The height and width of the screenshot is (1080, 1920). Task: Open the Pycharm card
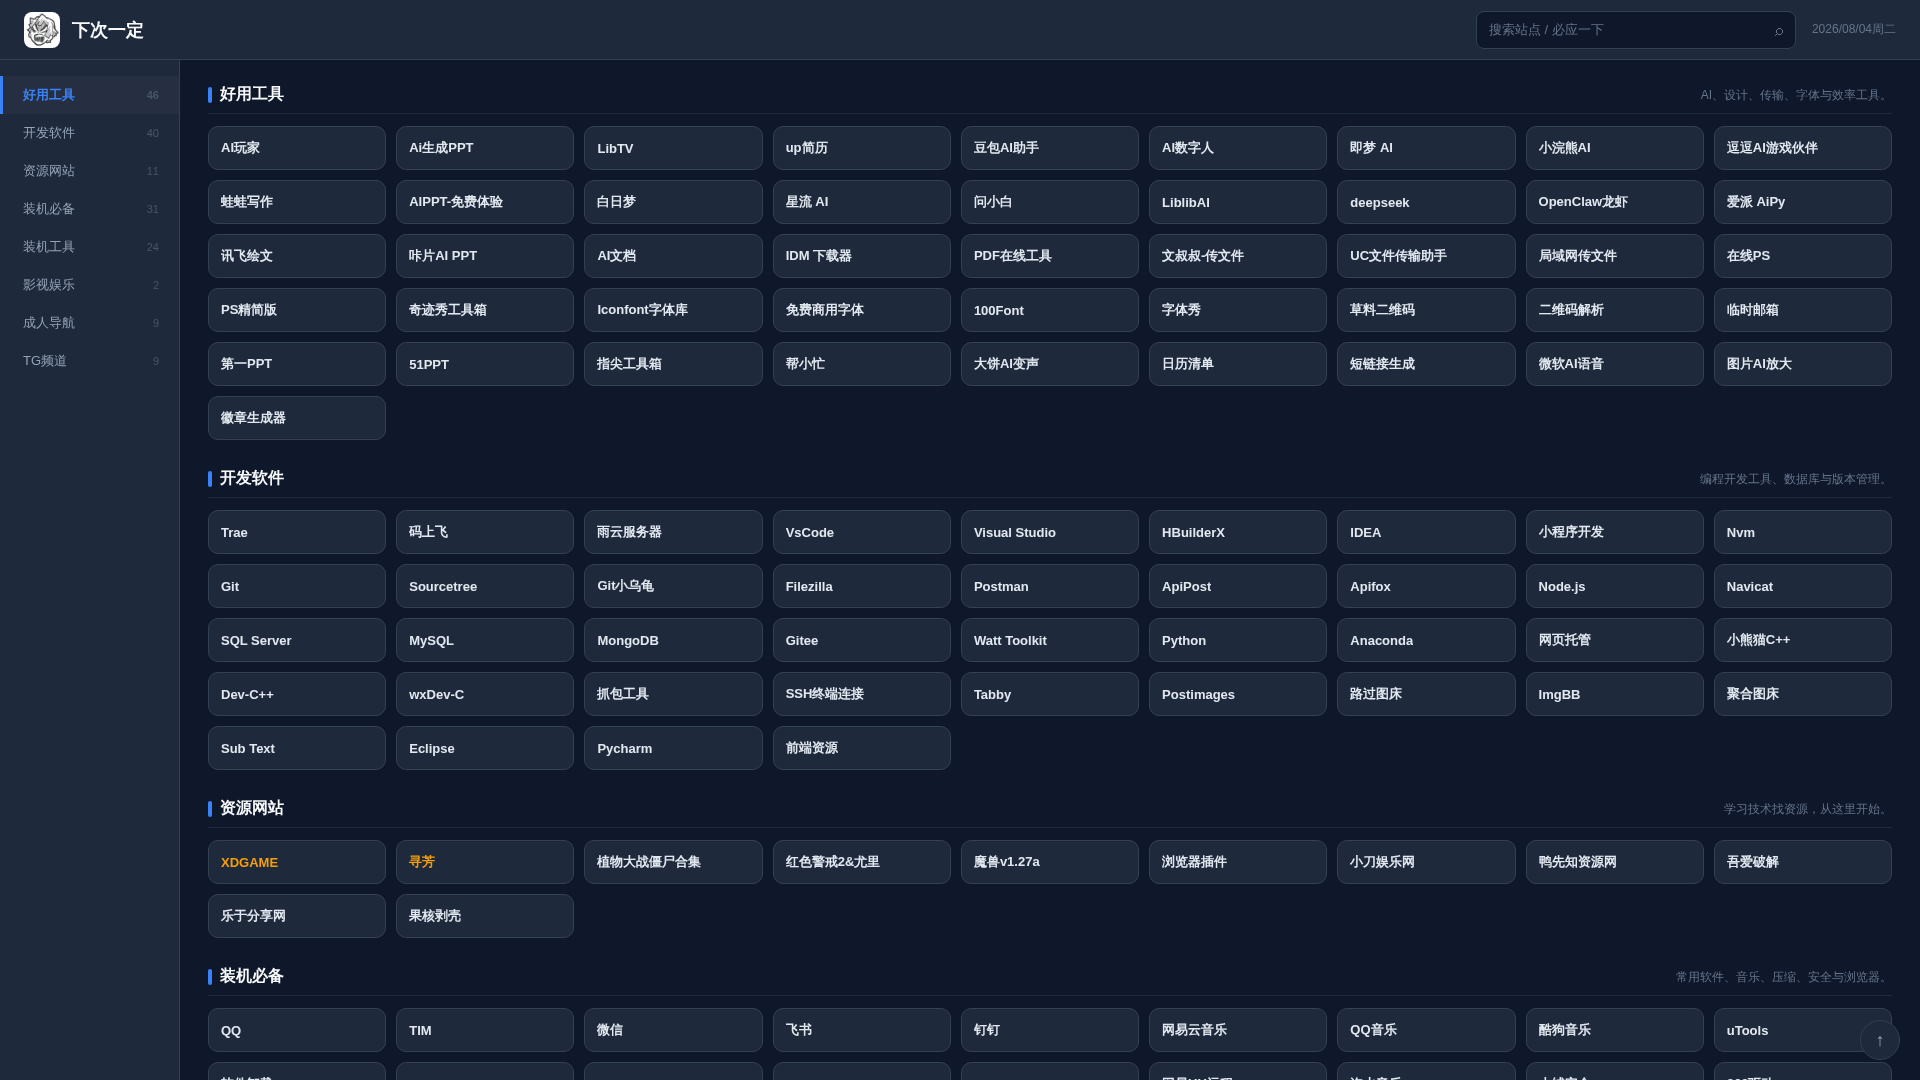(673, 748)
